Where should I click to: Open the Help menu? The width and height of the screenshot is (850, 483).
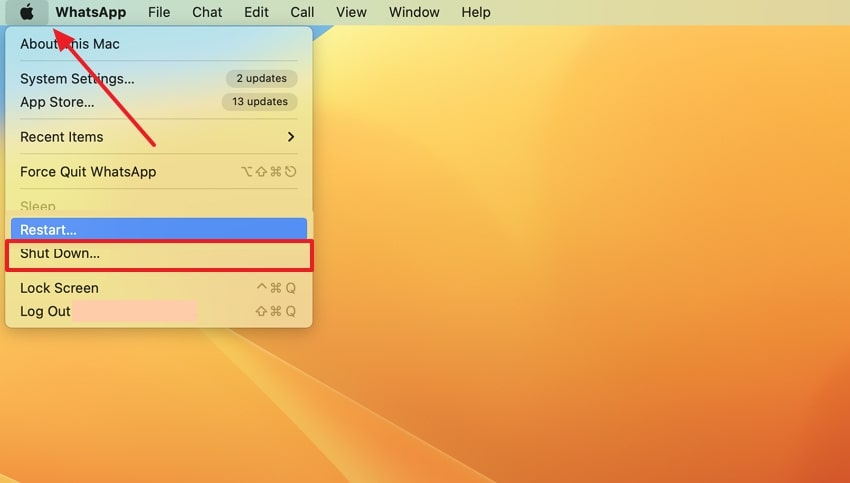pyautogui.click(x=476, y=12)
